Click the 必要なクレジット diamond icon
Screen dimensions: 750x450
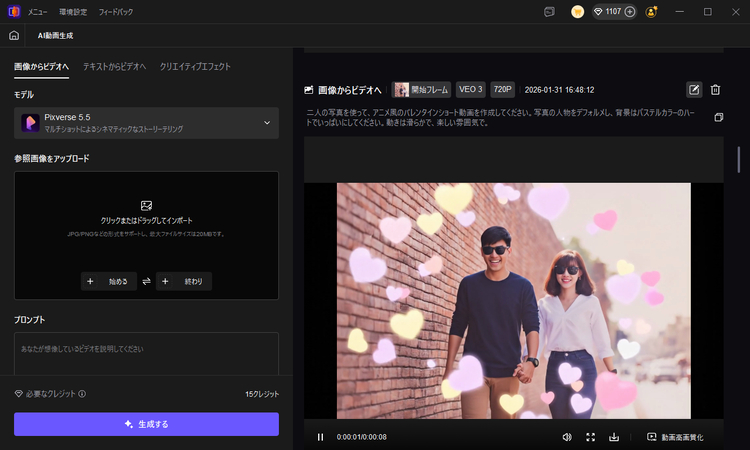pyautogui.click(x=19, y=394)
